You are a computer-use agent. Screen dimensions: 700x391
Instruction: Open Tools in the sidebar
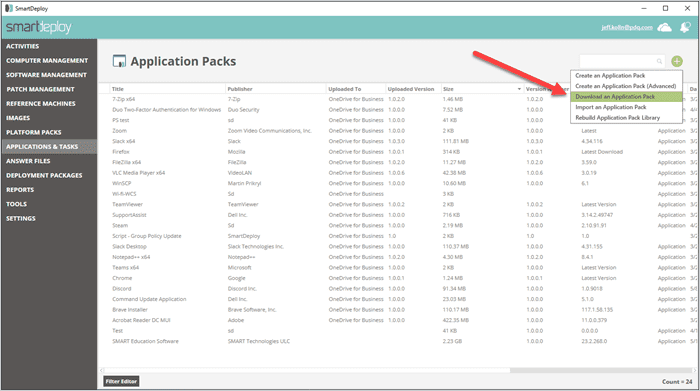click(17, 204)
